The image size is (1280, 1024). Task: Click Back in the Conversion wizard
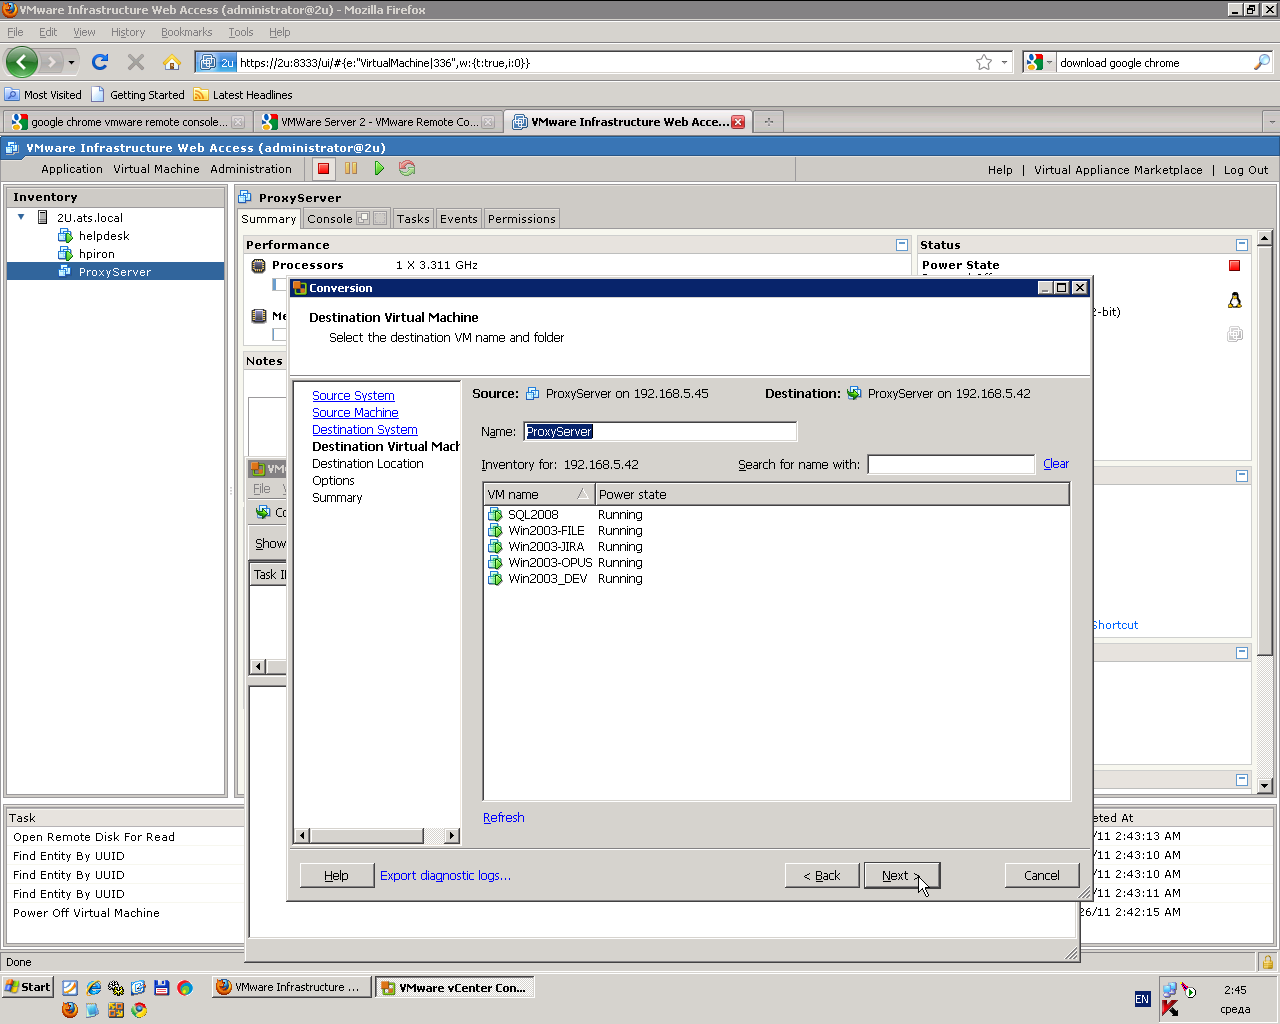click(822, 875)
